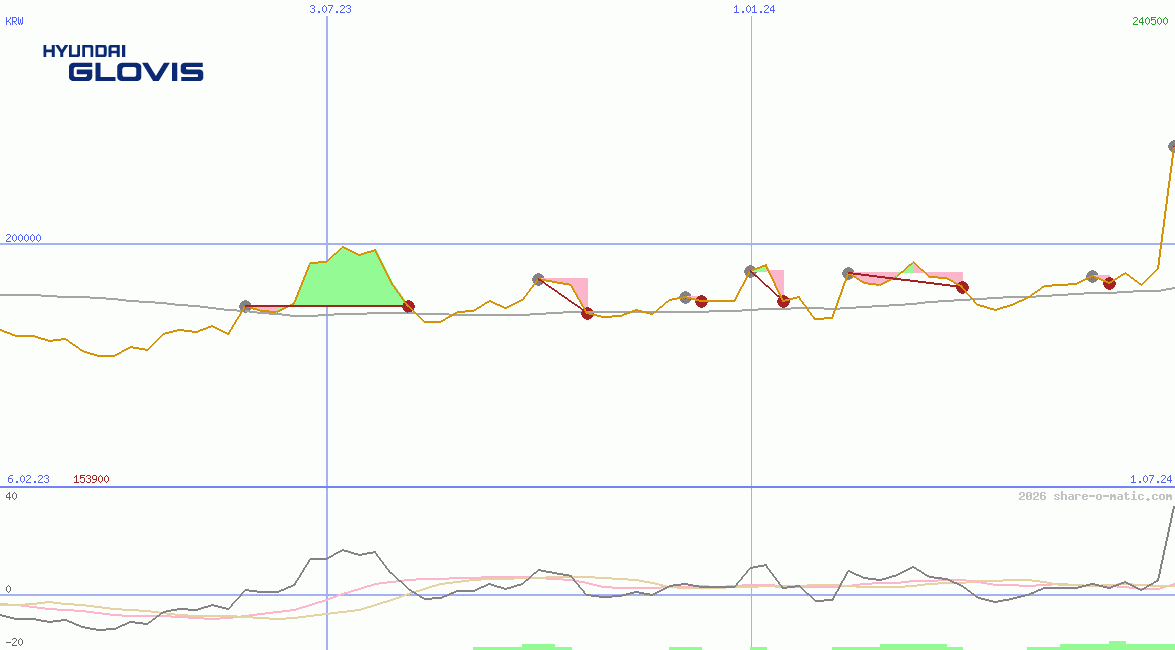This screenshot has height=650, width=1175.
Task: Select the gray buy marker near 3.07.23
Action: point(243,306)
